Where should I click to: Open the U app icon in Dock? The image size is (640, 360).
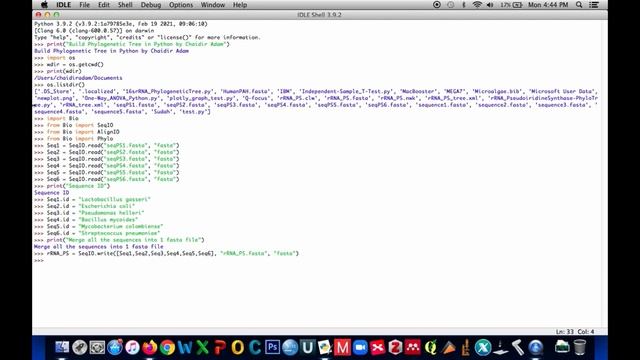pyautogui.click(x=307, y=347)
